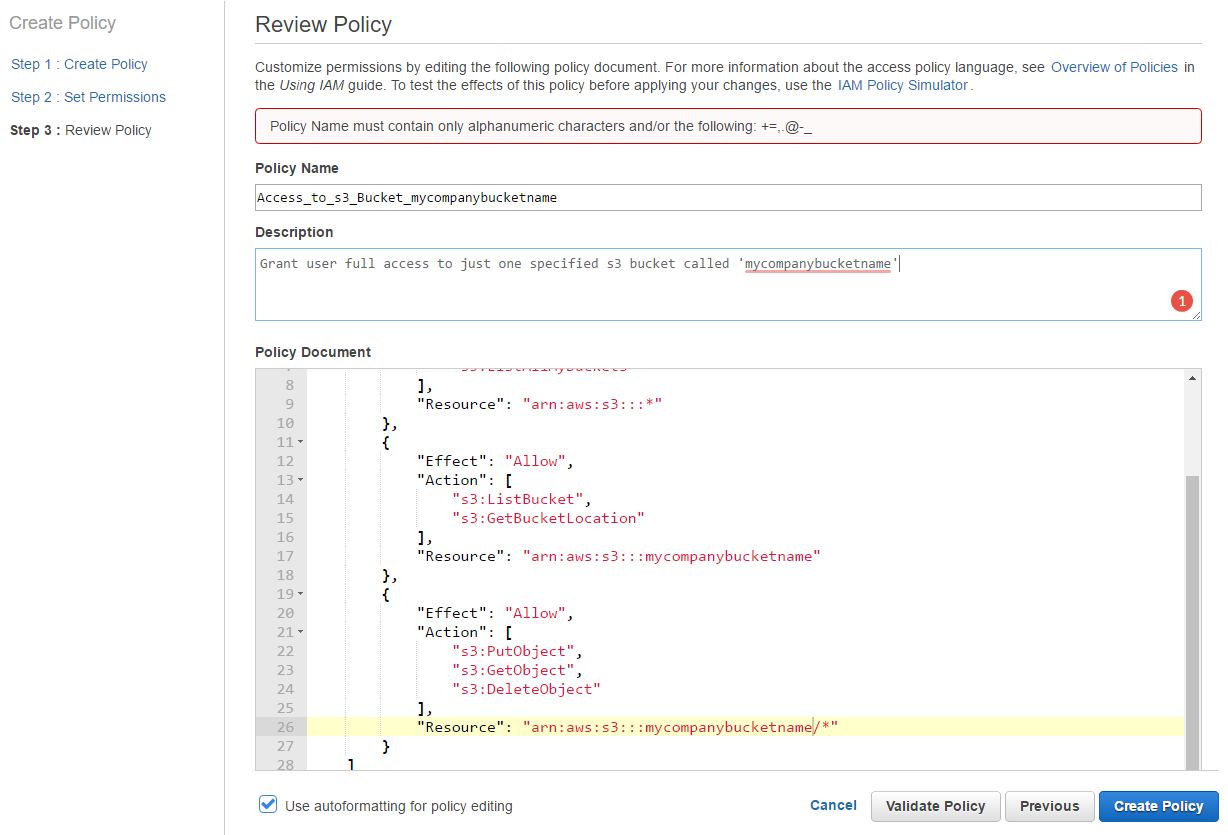This screenshot has height=835, width=1228.
Task: Click on "s3:DeleteObject" action text
Action: coord(526,689)
